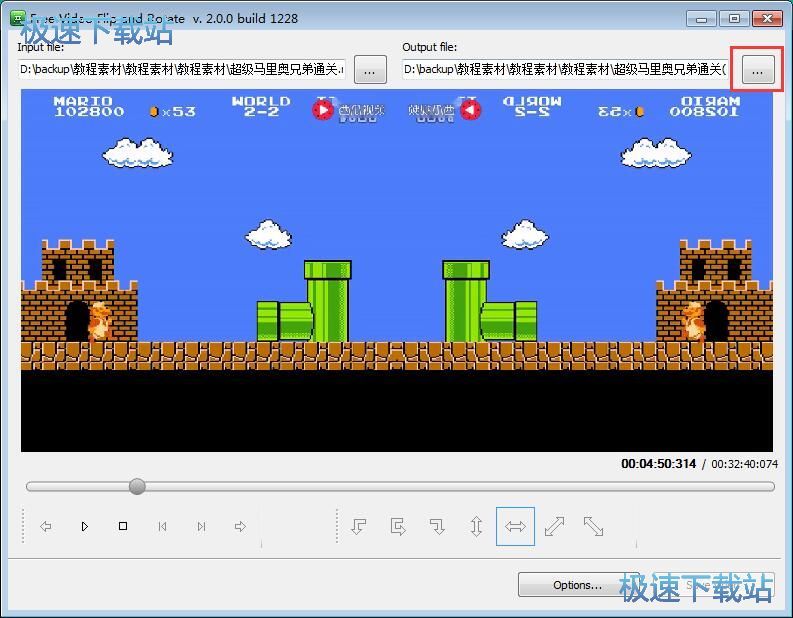Close the Free Video Flip window
793x618 pixels.
[x=768, y=19]
